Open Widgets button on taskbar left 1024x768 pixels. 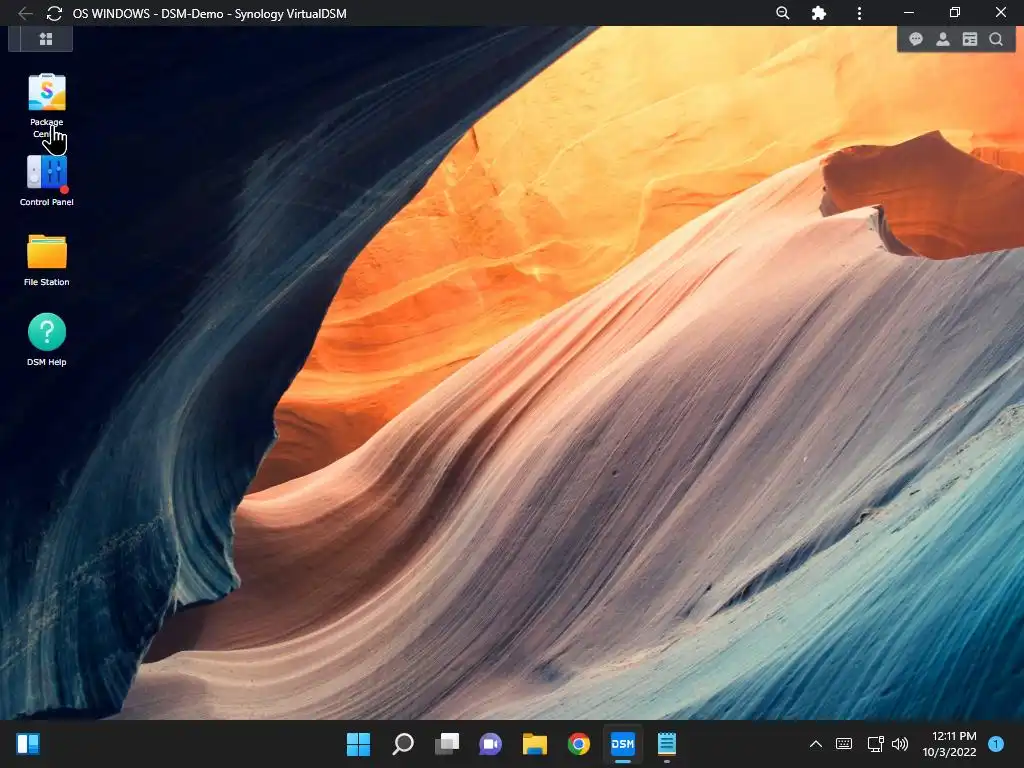[28, 744]
